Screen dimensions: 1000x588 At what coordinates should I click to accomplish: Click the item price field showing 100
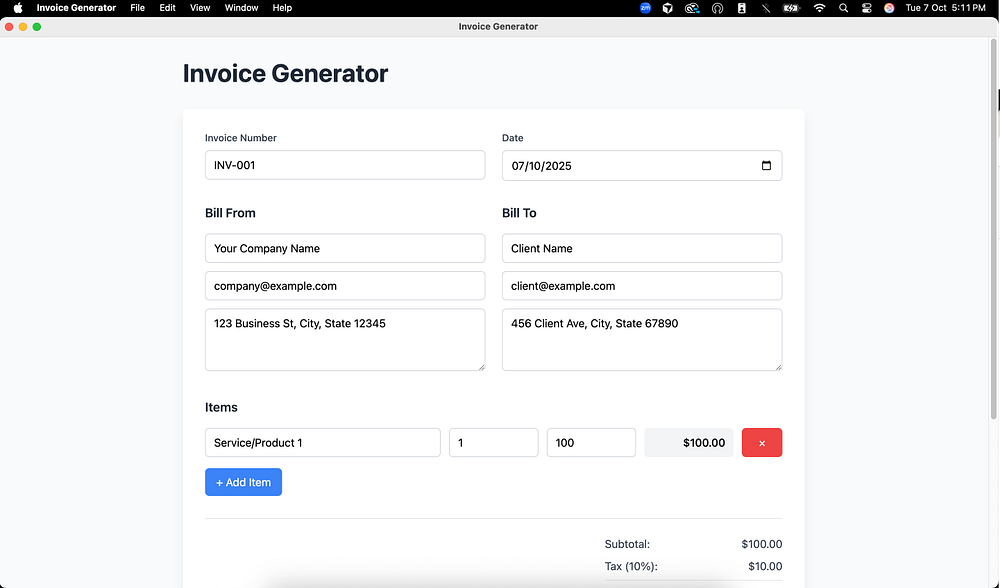coord(591,443)
